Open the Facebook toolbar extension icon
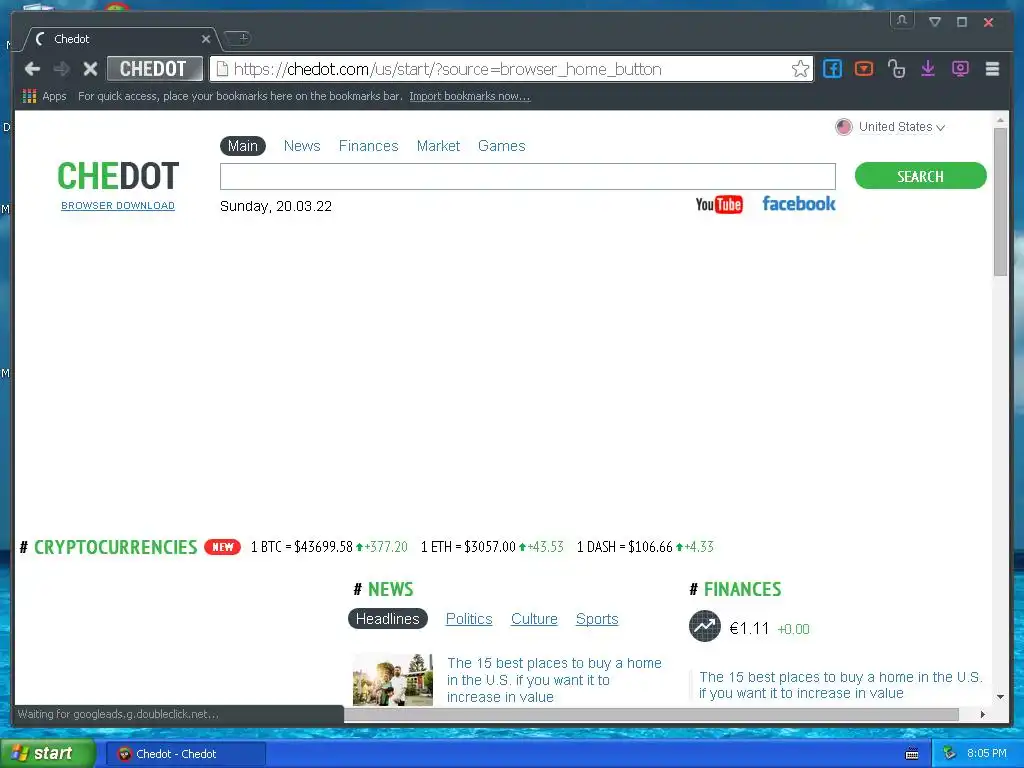The height and width of the screenshot is (768, 1024). [x=832, y=69]
